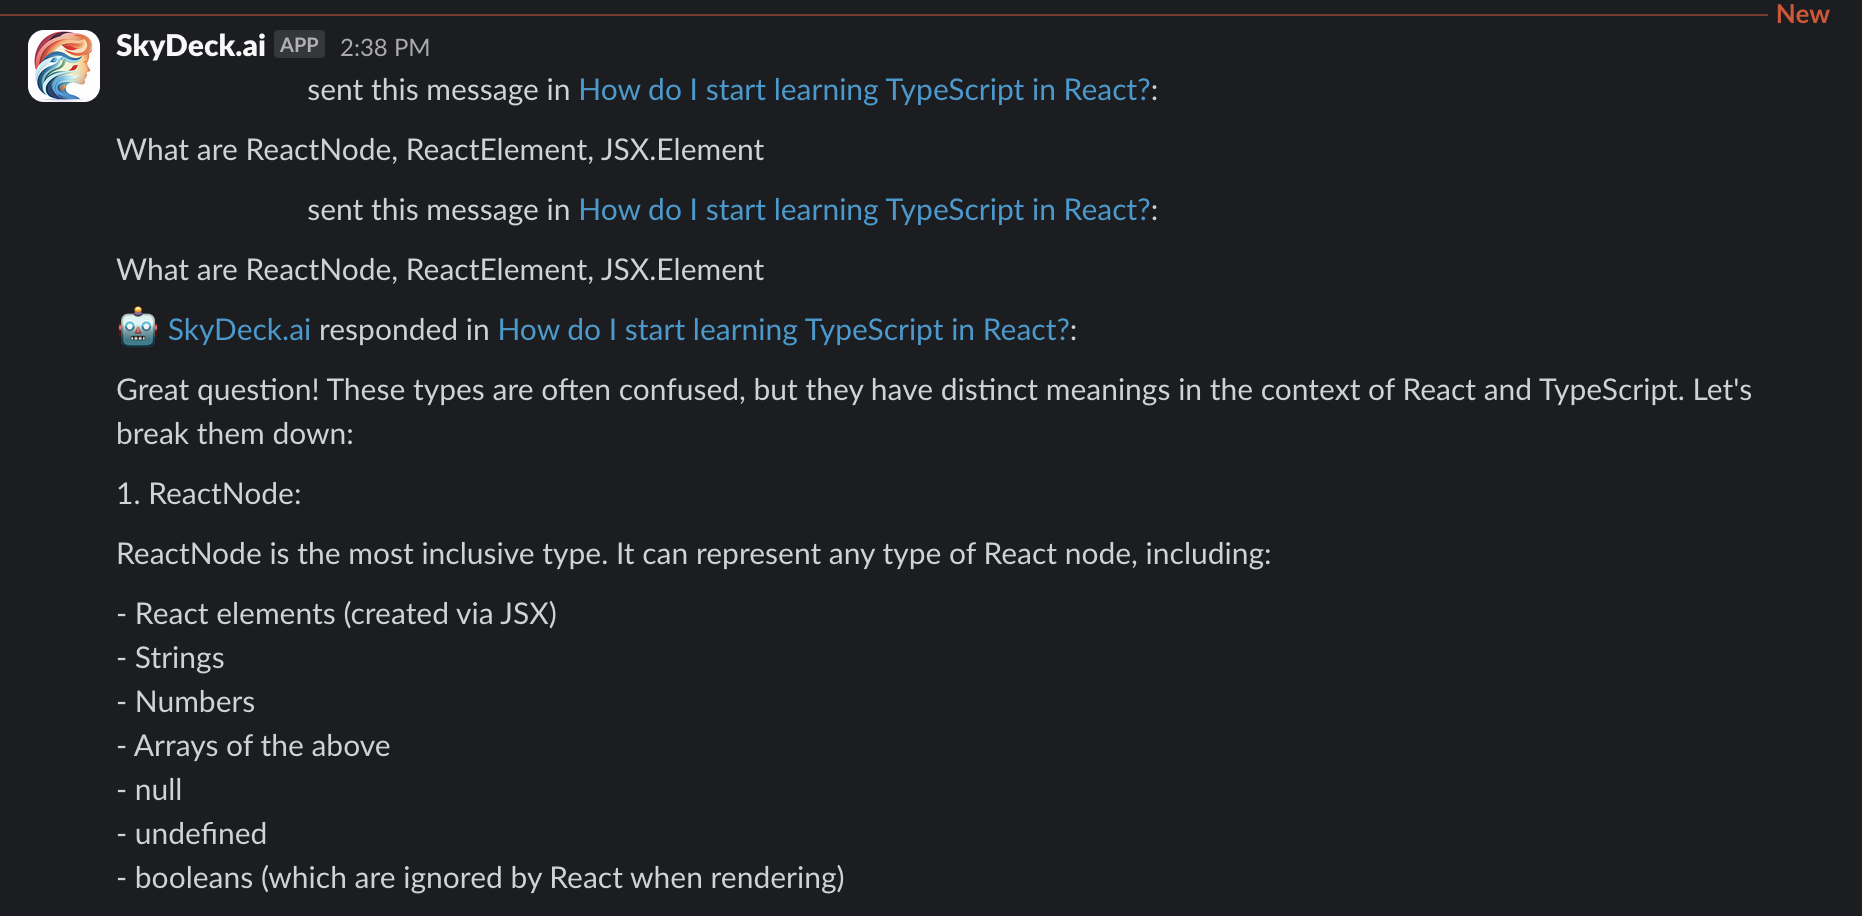Click the APP badge beside SkyDeck.ai
This screenshot has width=1862, height=916.
click(298, 44)
